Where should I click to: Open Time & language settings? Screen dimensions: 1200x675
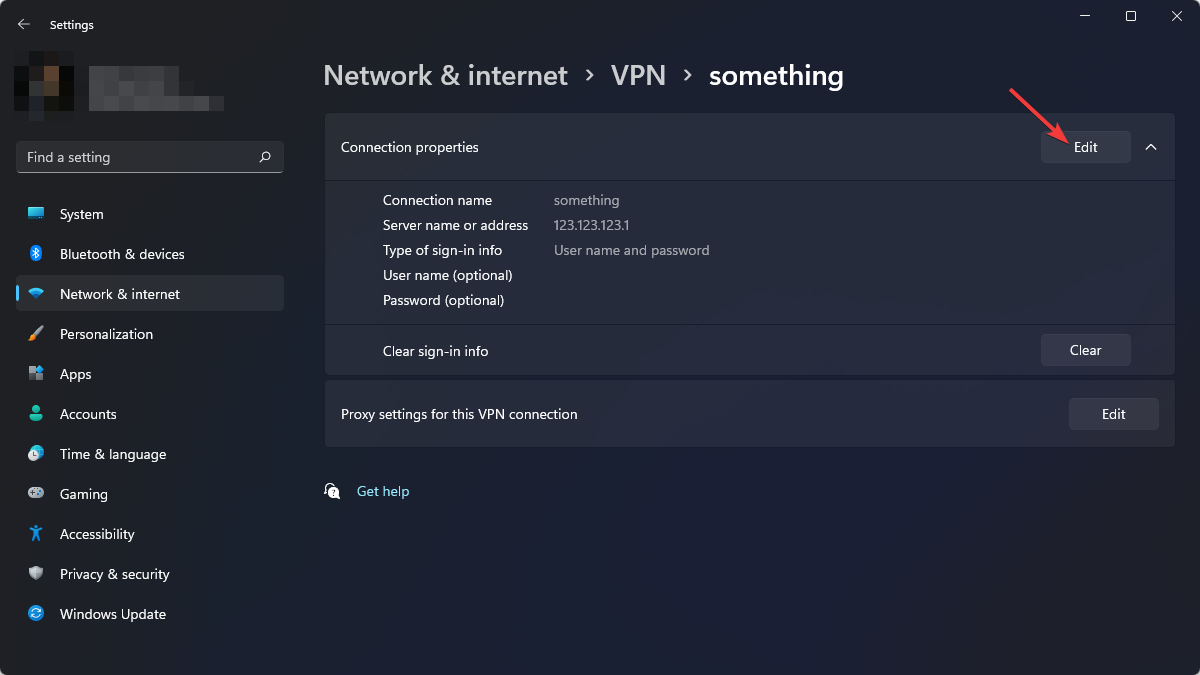coord(112,453)
